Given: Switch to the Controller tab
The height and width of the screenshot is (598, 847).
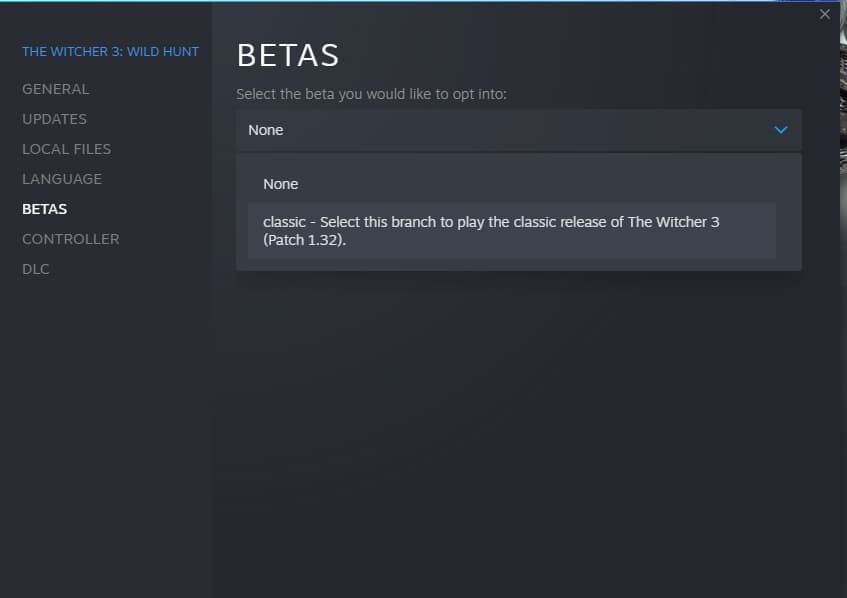Looking at the screenshot, I should point(70,239).
